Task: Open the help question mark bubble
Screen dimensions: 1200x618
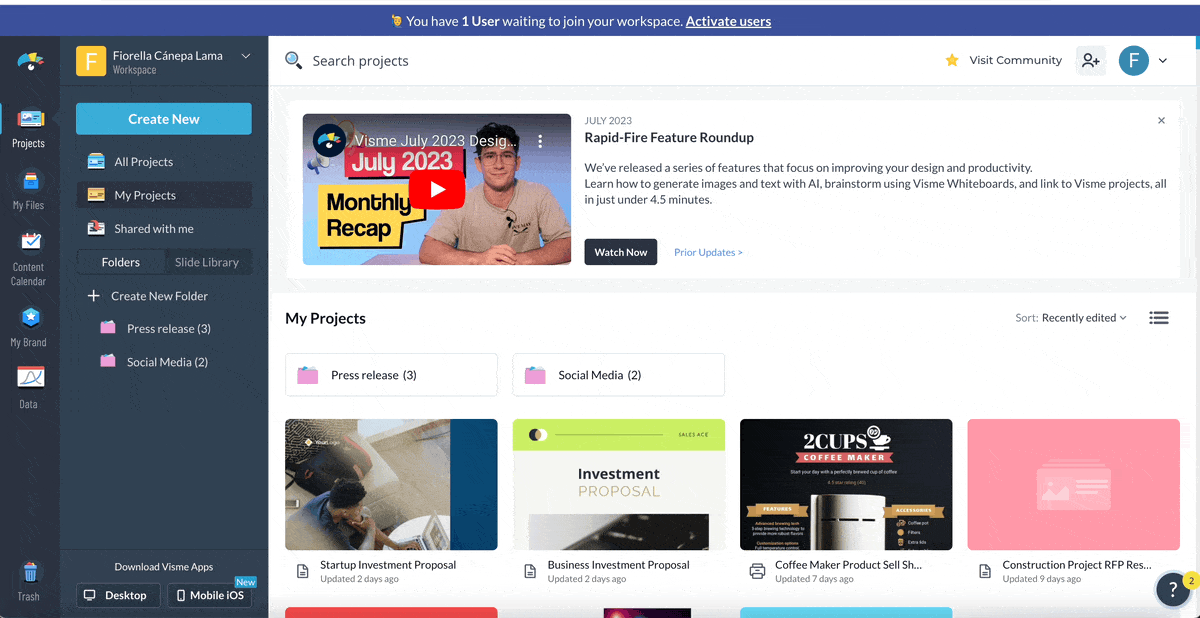Action: coord(1173,590)
